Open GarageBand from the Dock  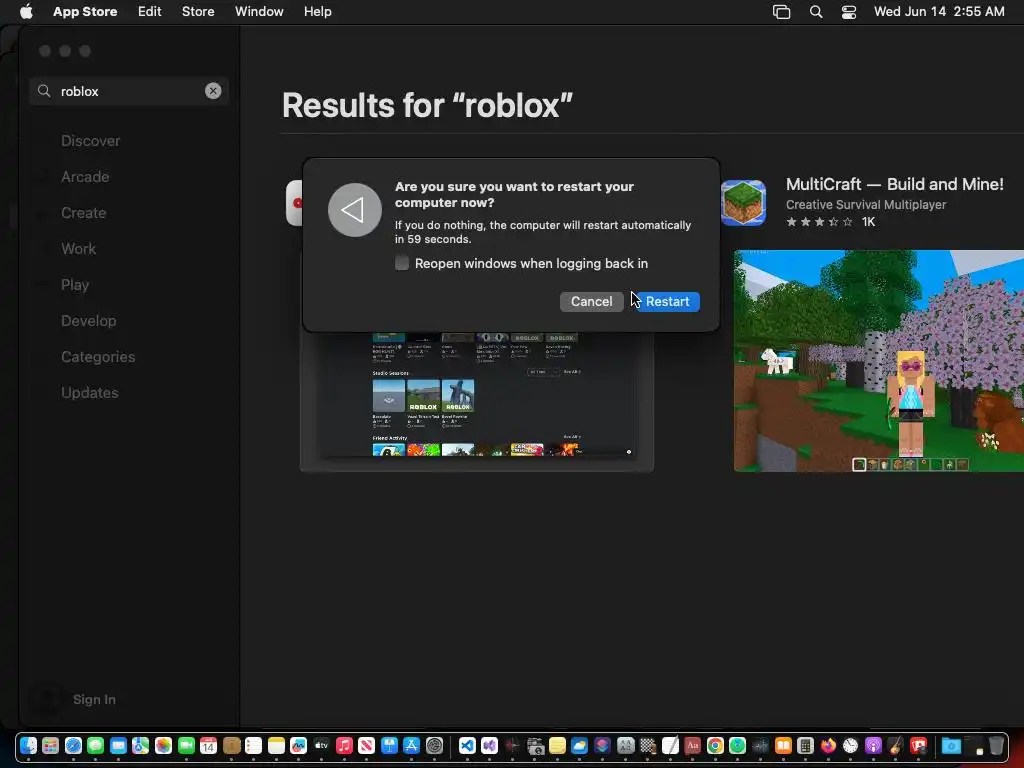895,745
